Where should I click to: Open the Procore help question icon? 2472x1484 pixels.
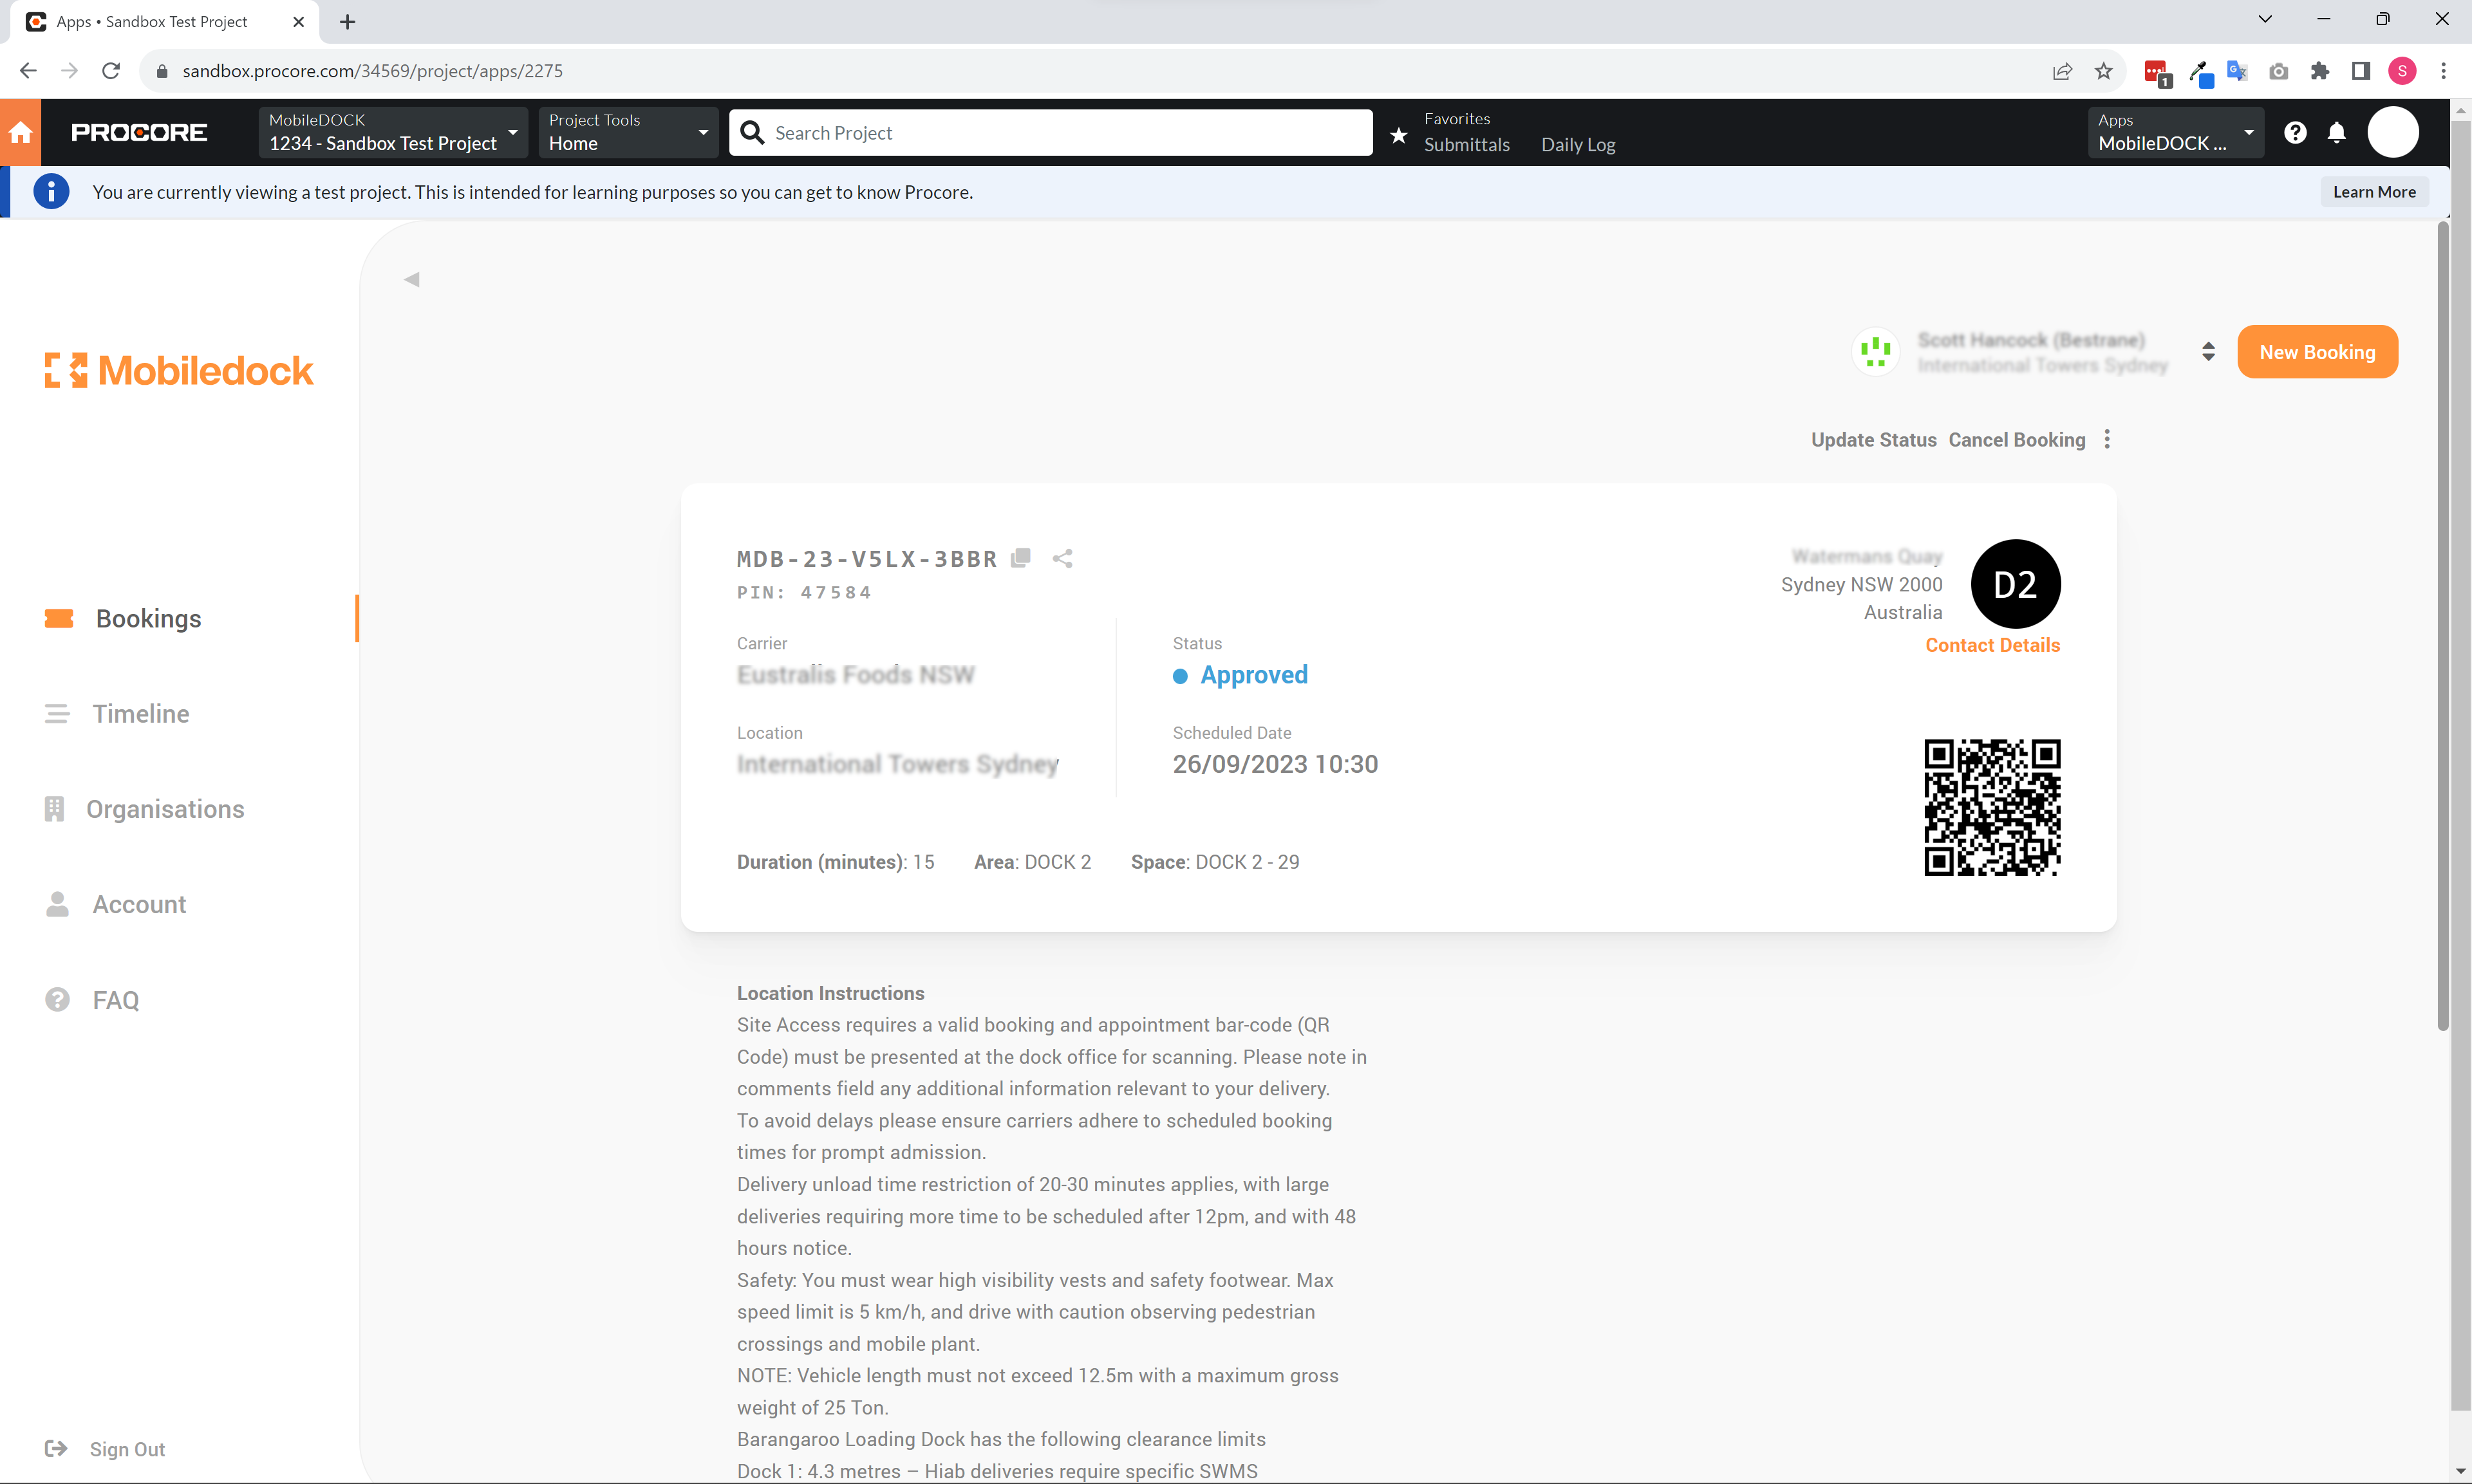point(2295,132)
